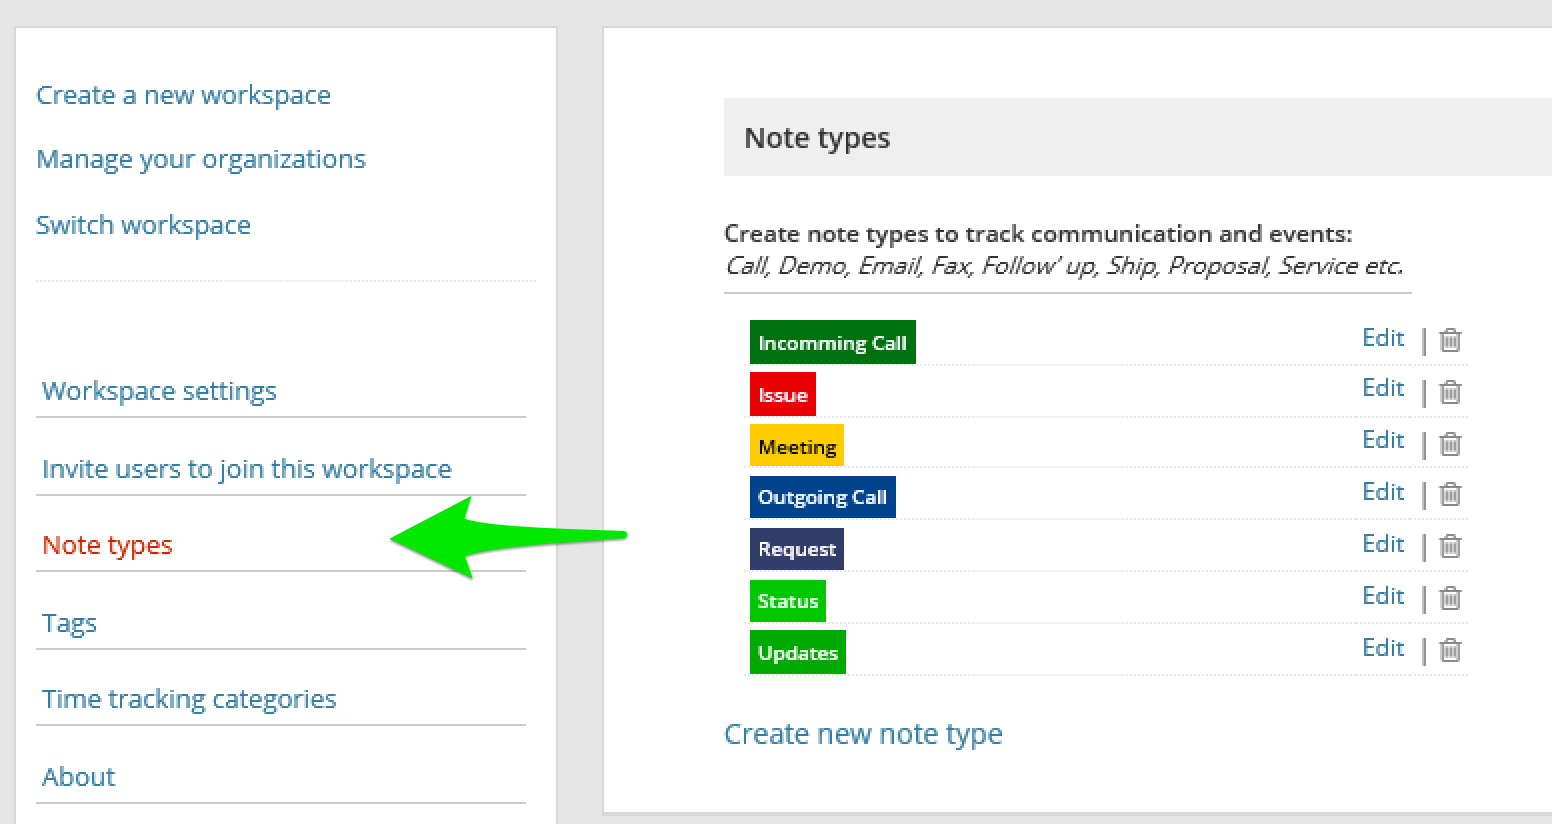The height and width of the screenshot is (824, 1552).
Task: Click trash icon for Issue note type
Action: (x=1450, y=391)
